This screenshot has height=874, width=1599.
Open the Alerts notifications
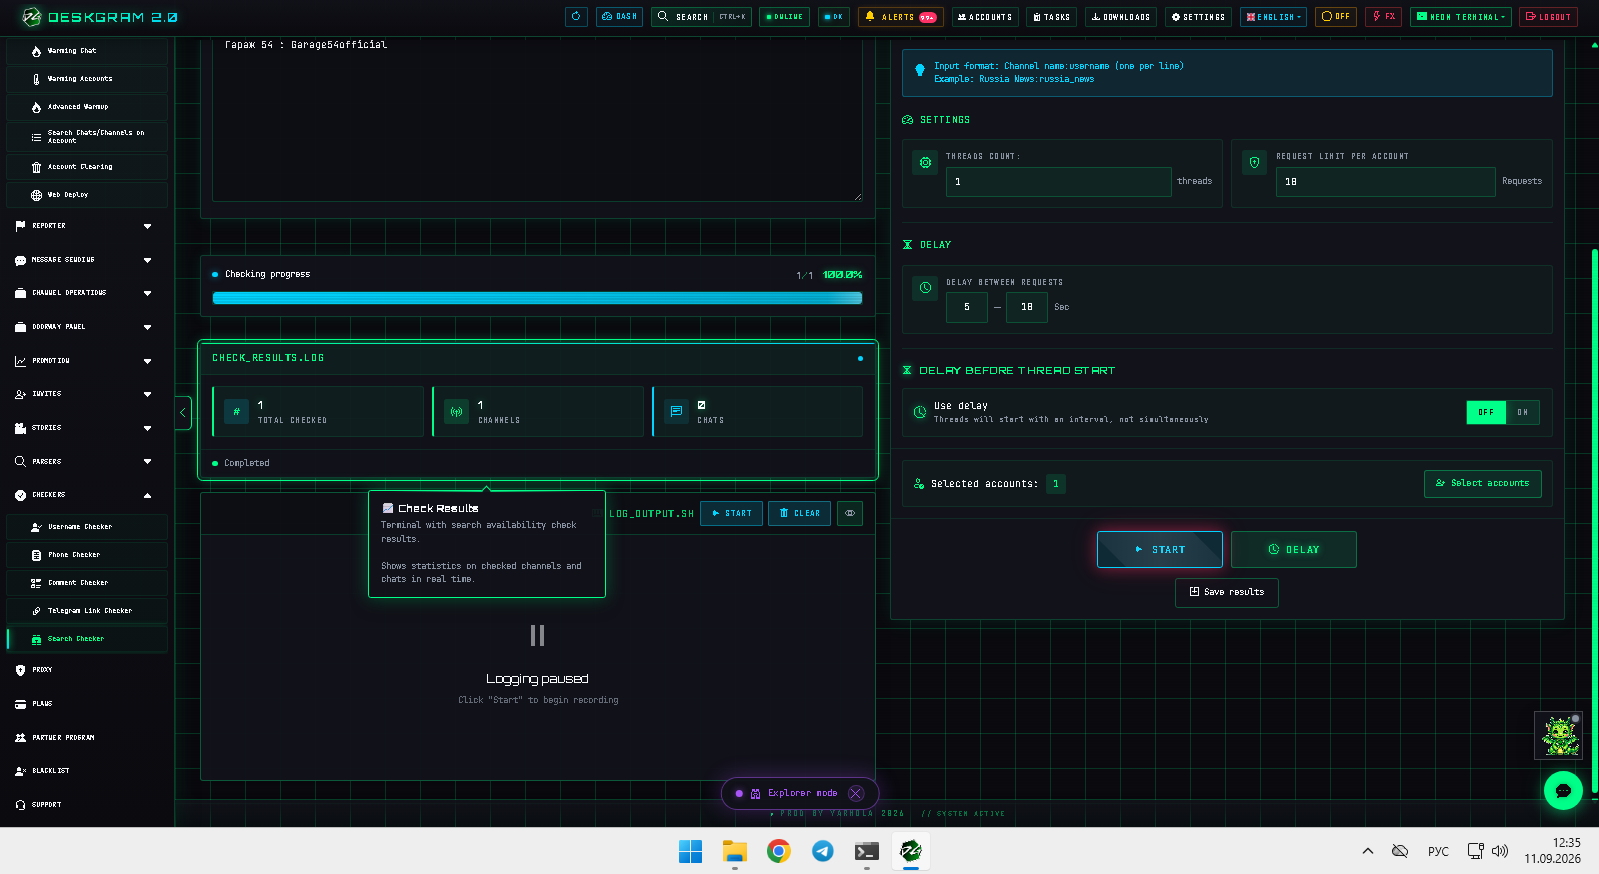click(900, 17)
